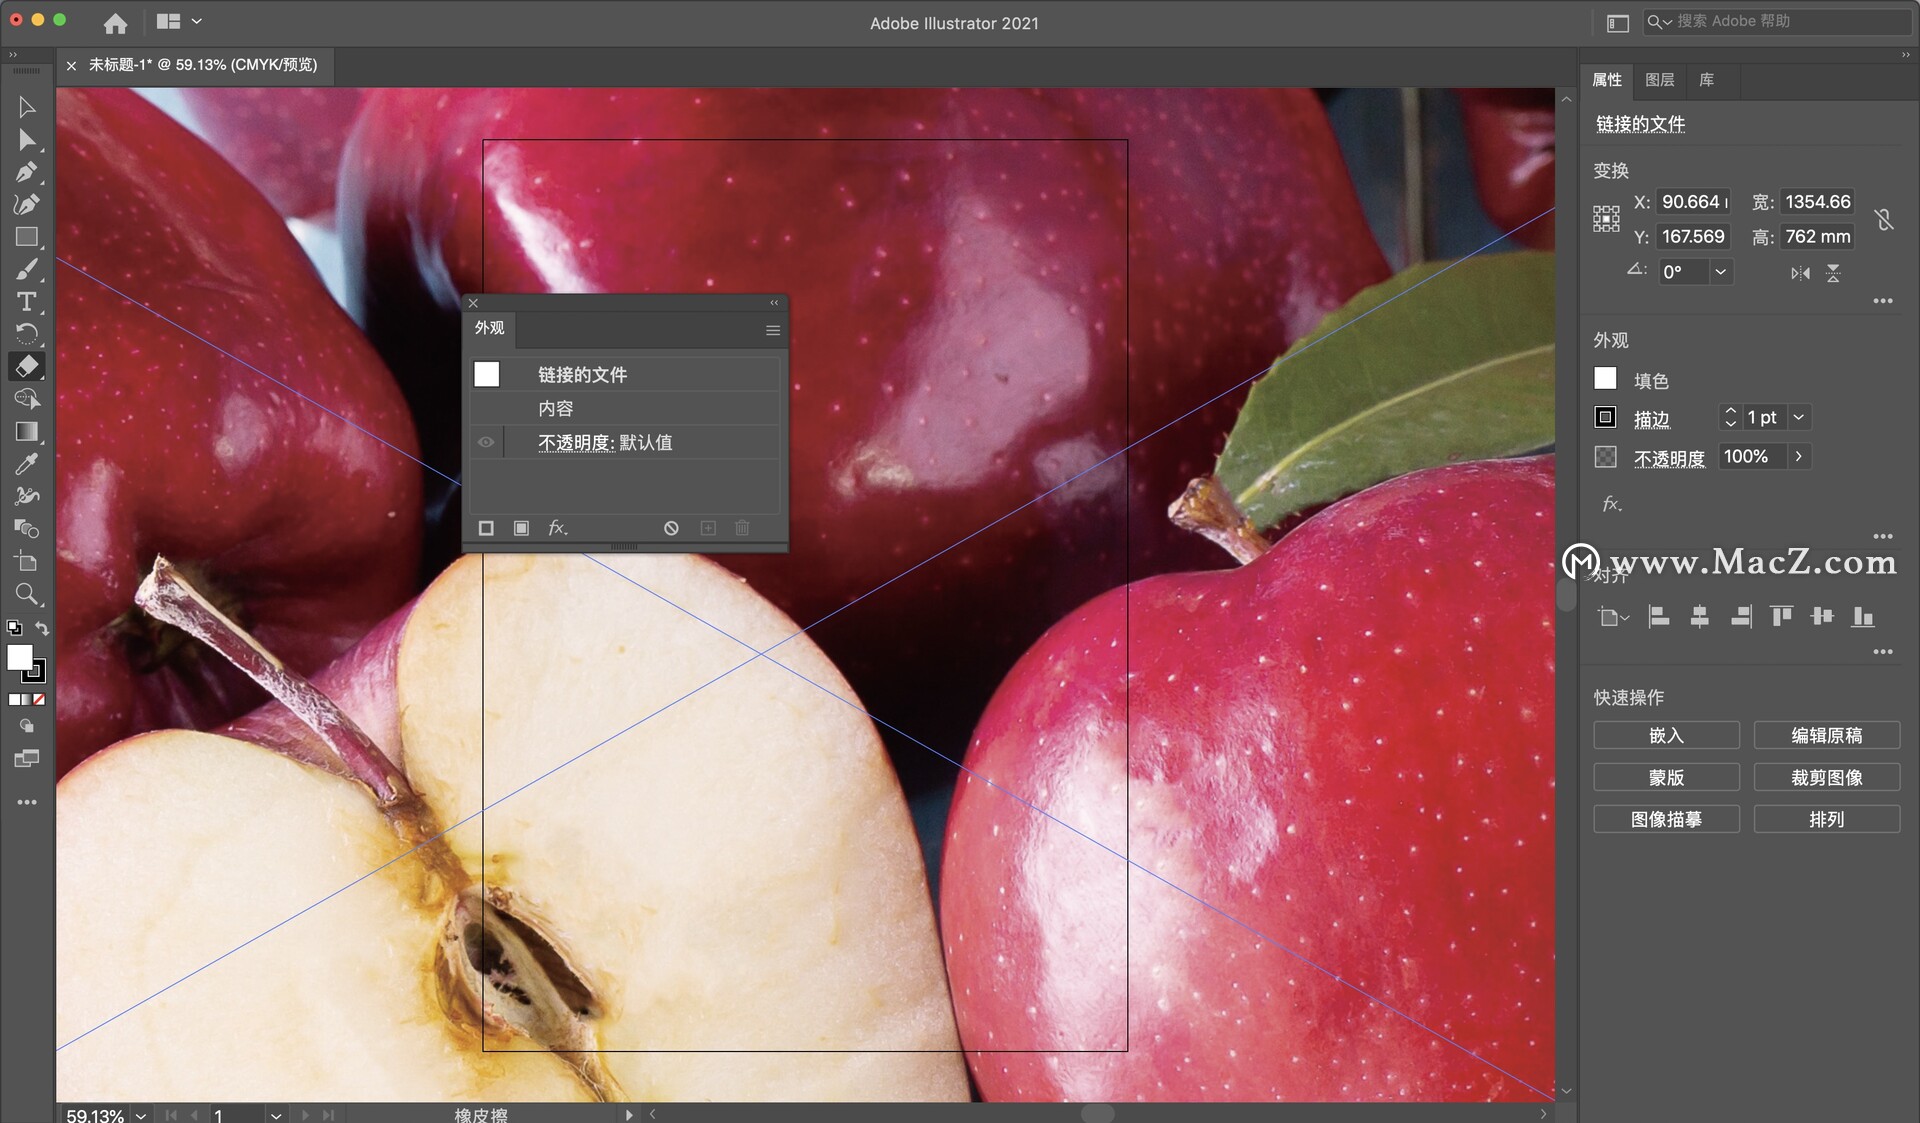Toggle stroke color swatch in 外观 panel
Viewport: 1920px width, 1123px height.
coord(485,528)
